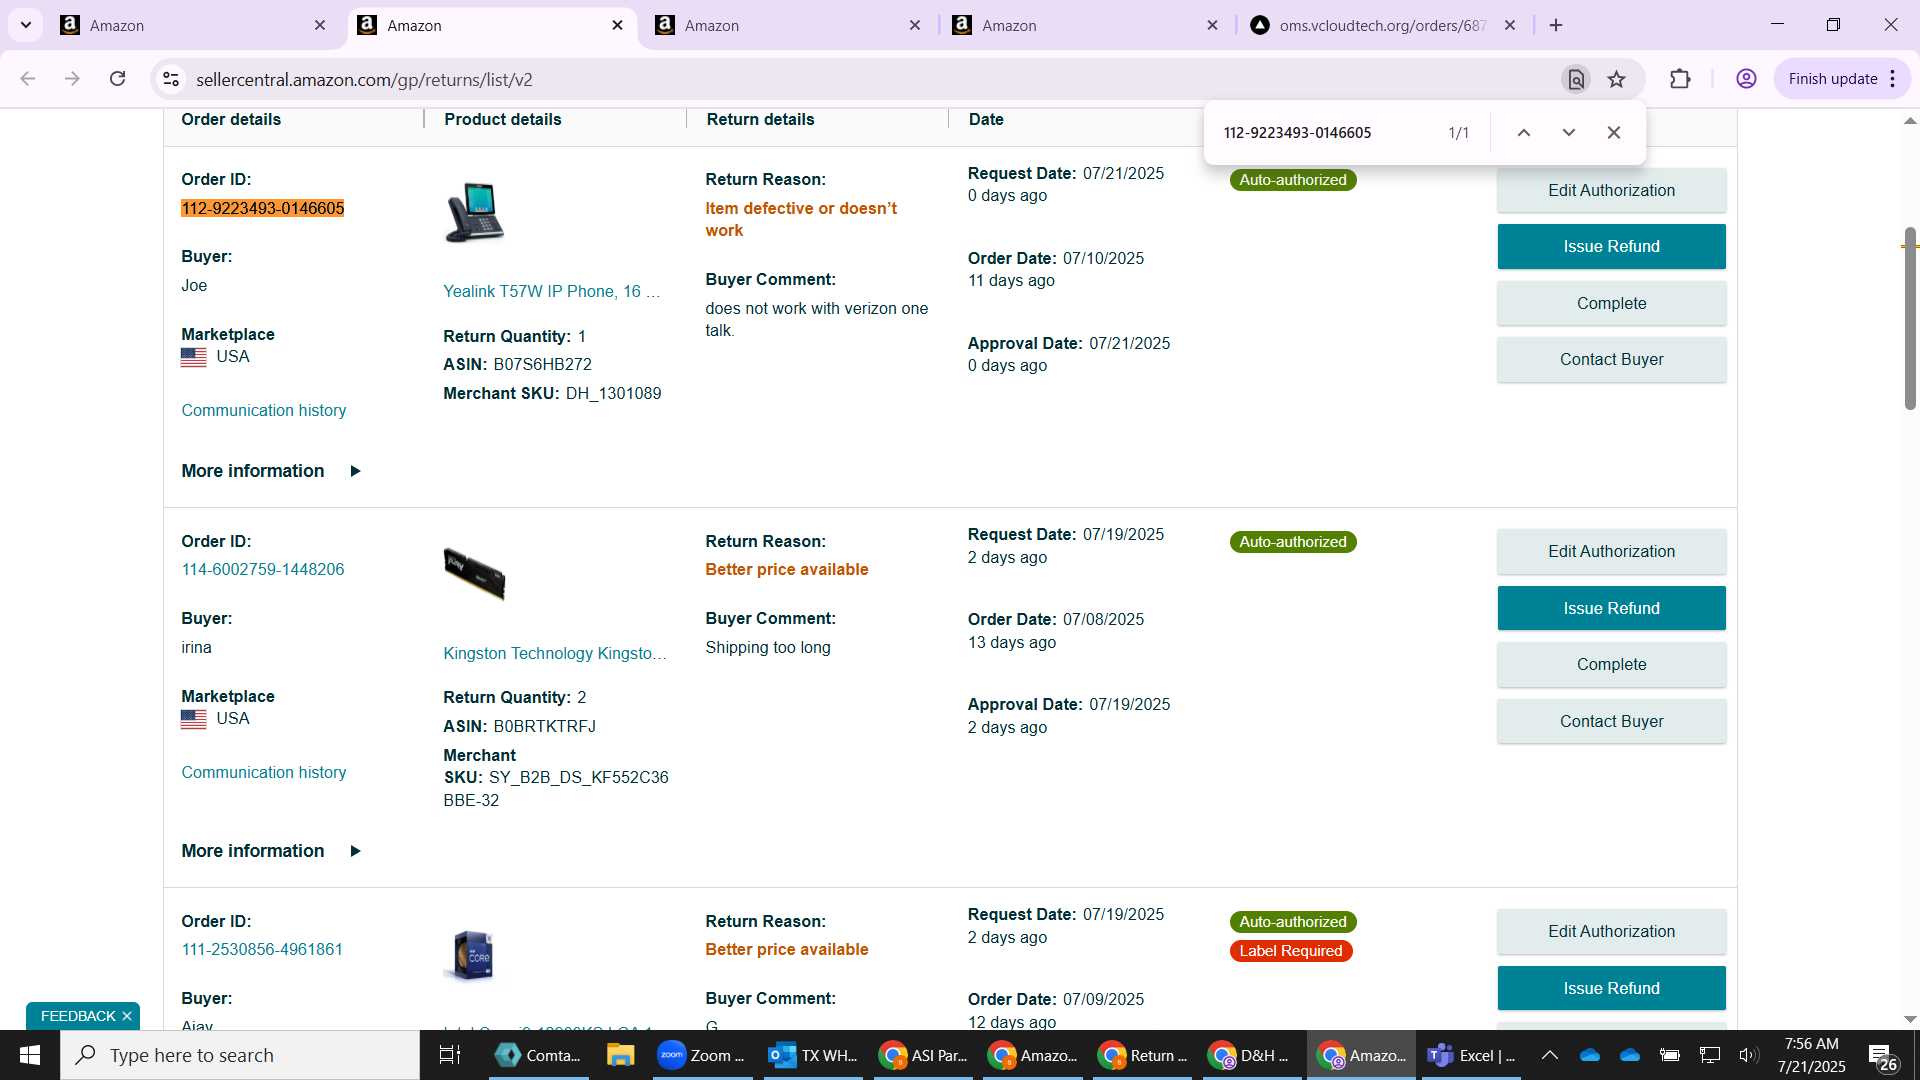The height and width of the screenshot is (1080, 1920).
Task: Edit Authorization for order 111-2530856-4961861
Action: (x=1611, y=931)
